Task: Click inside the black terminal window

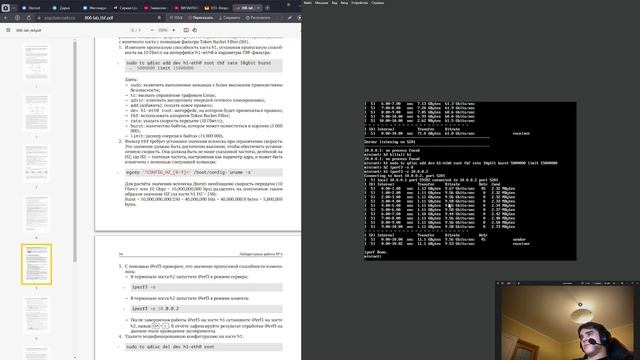Action: [x=470, y=181]
